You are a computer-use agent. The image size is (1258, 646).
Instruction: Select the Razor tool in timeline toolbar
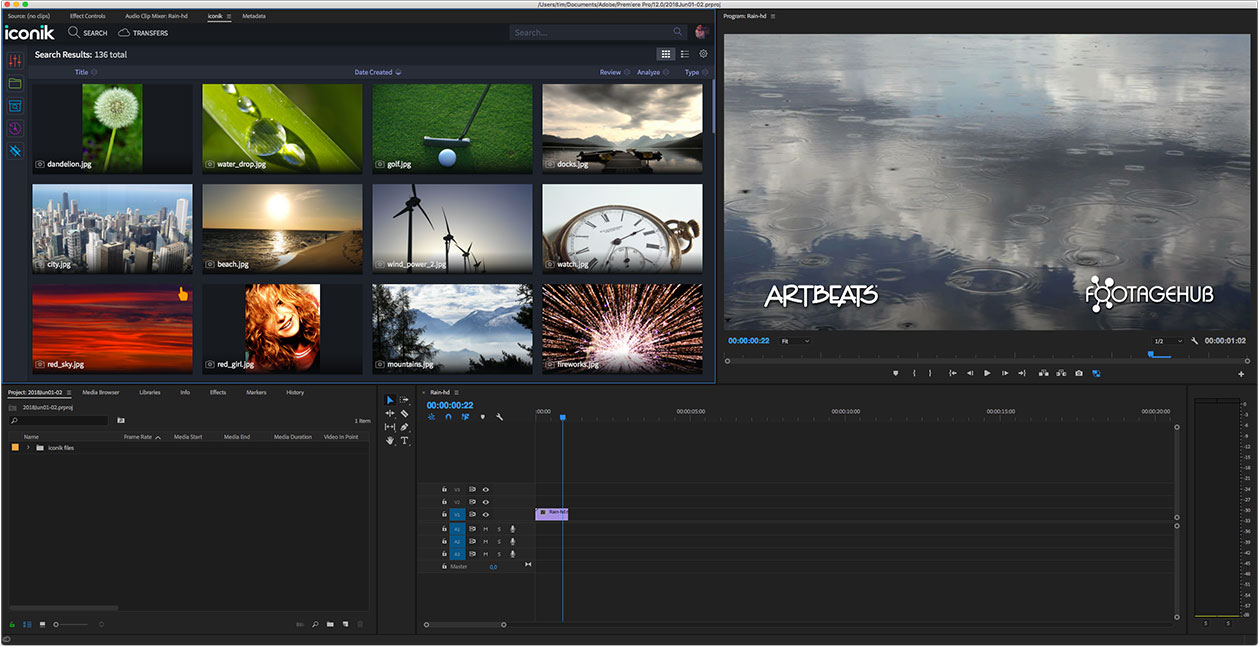point(404,413)
